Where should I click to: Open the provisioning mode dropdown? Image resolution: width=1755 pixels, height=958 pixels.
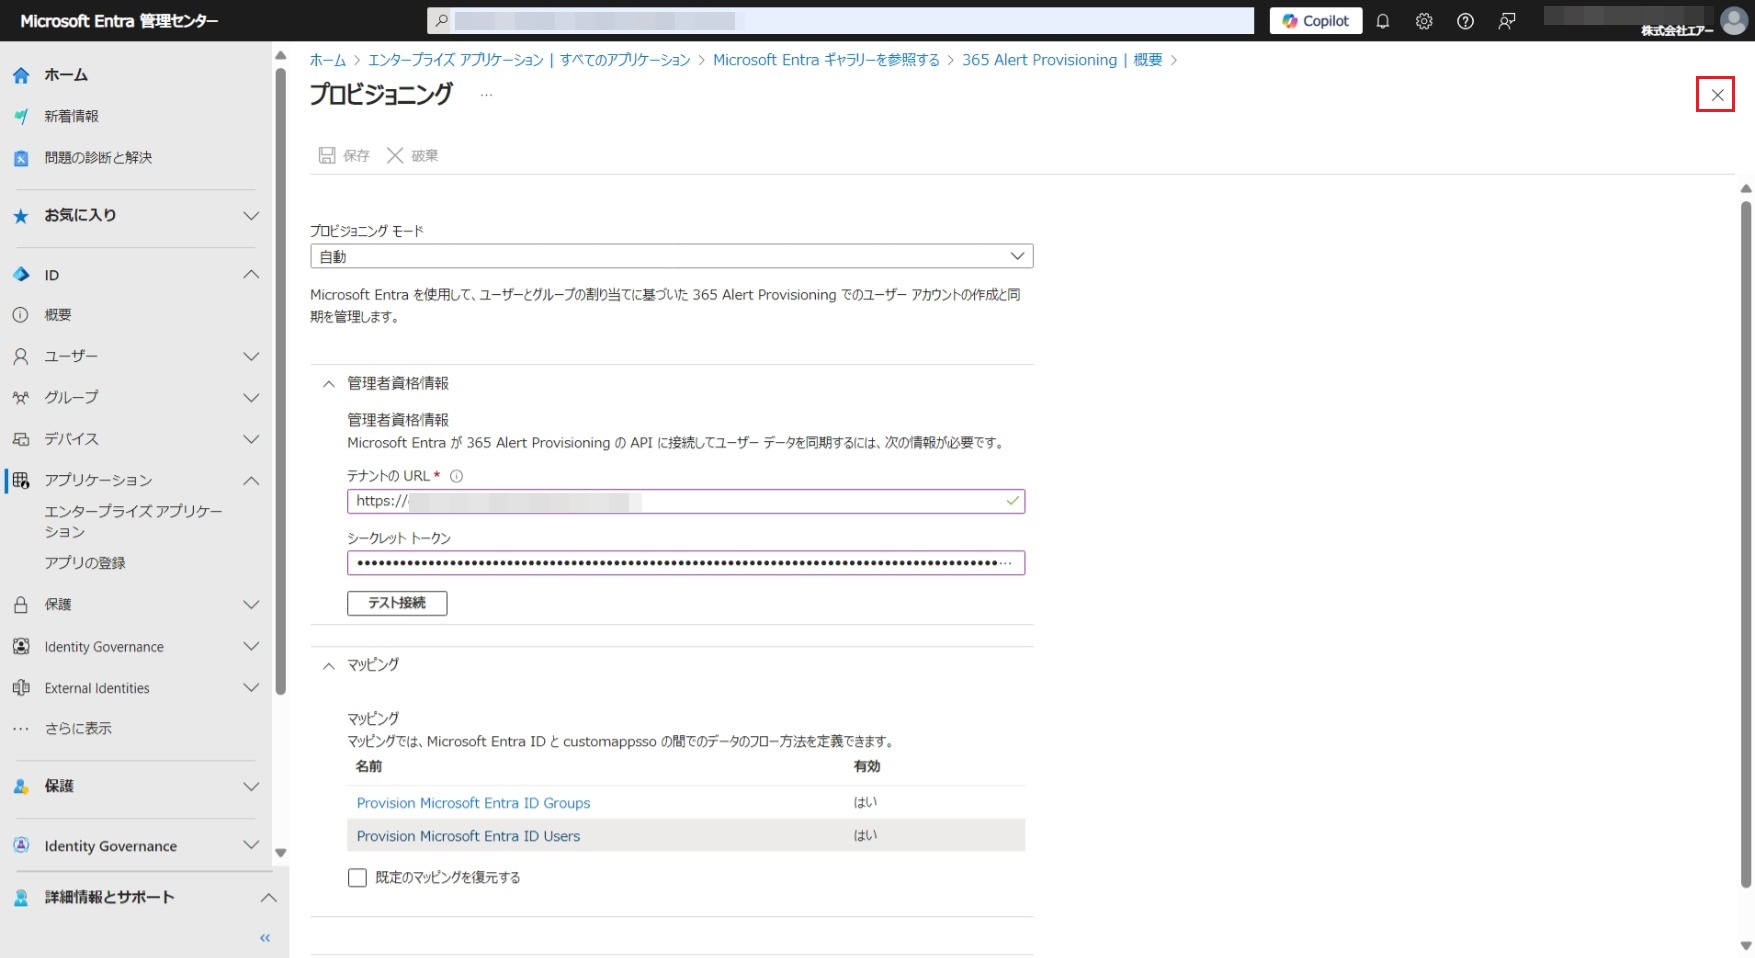[x=671, y=257]
